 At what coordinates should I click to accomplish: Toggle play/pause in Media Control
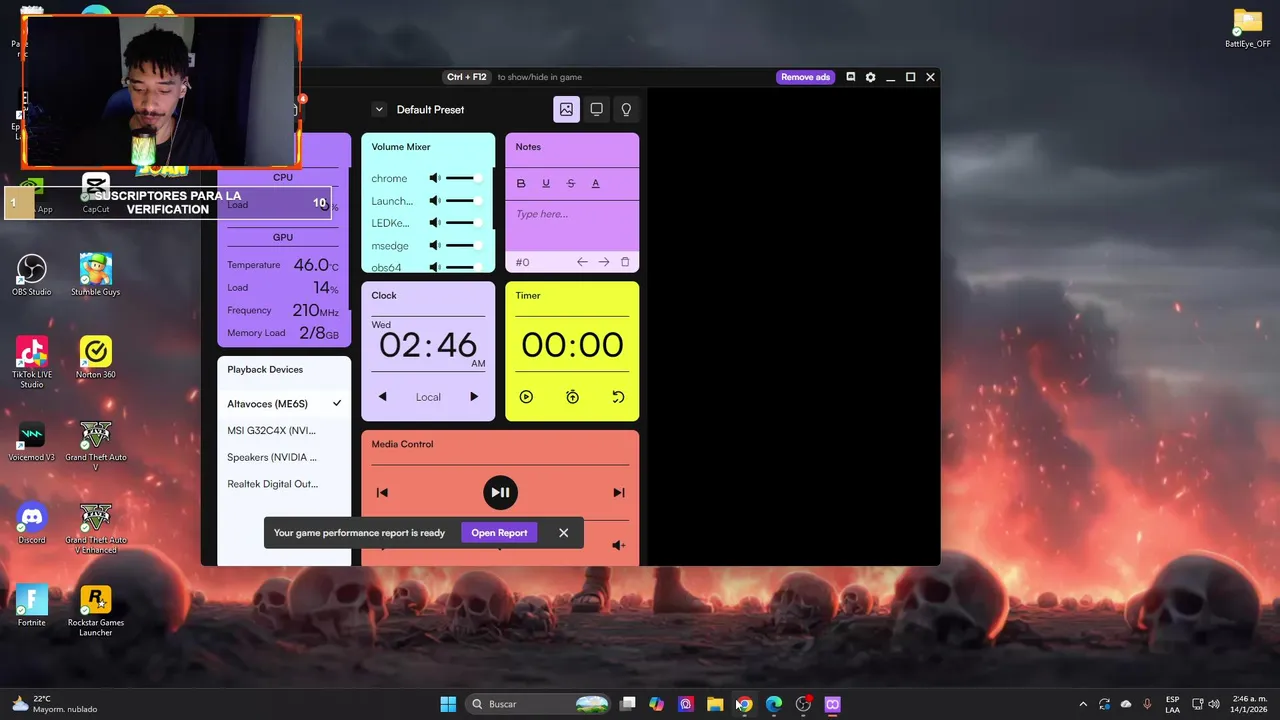click(501, 492)
